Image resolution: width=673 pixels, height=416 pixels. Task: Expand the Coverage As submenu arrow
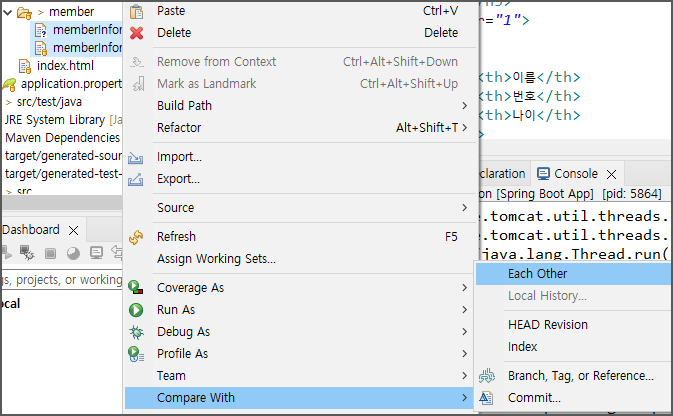464,288
